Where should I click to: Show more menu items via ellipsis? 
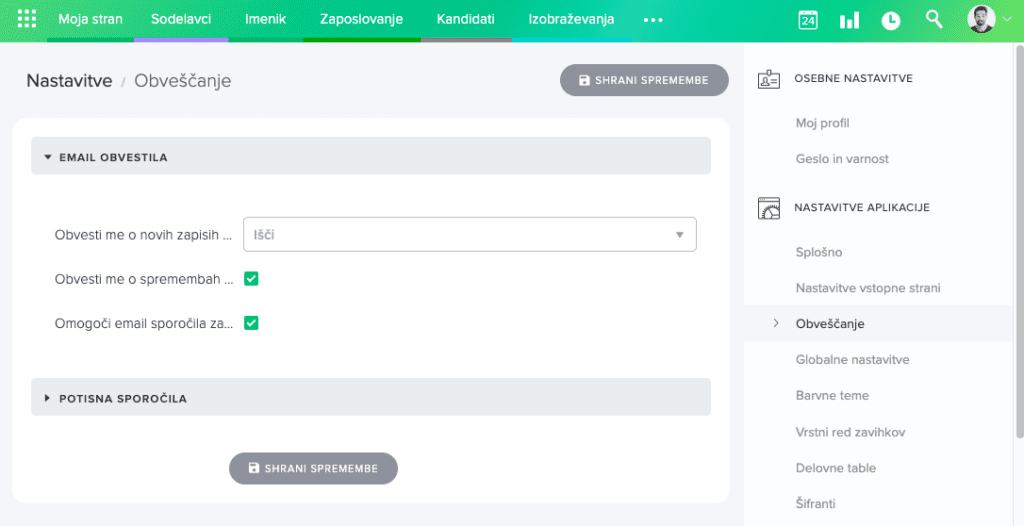coord(653,20)
